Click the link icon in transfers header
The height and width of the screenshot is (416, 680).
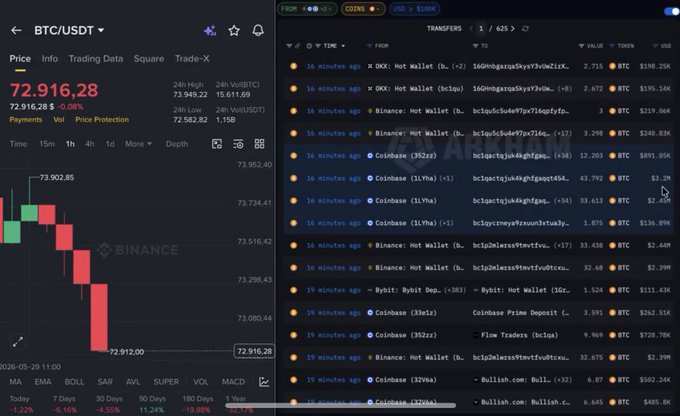(x=298, y=46)
